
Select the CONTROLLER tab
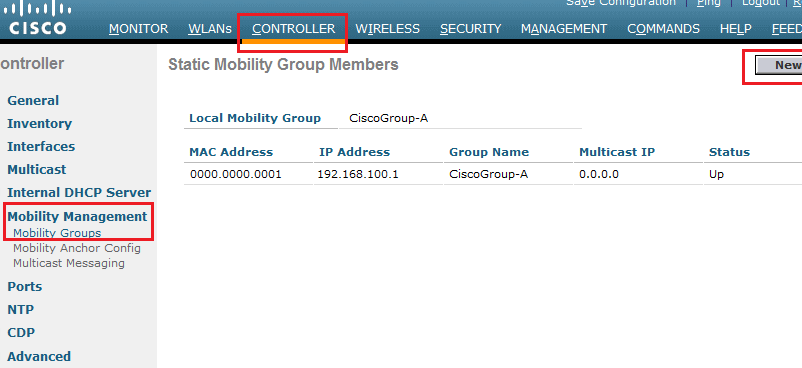[294, 29]
